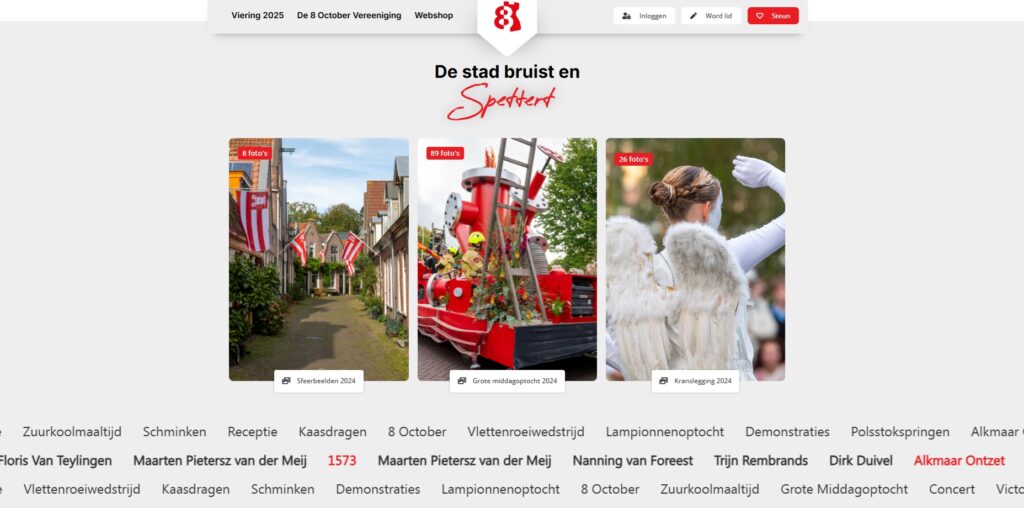Image resolution: width=1024 pixels, height=508 pixels.
Task: Open the angel wings Kranslegging photo
Action: pos(695,259)
